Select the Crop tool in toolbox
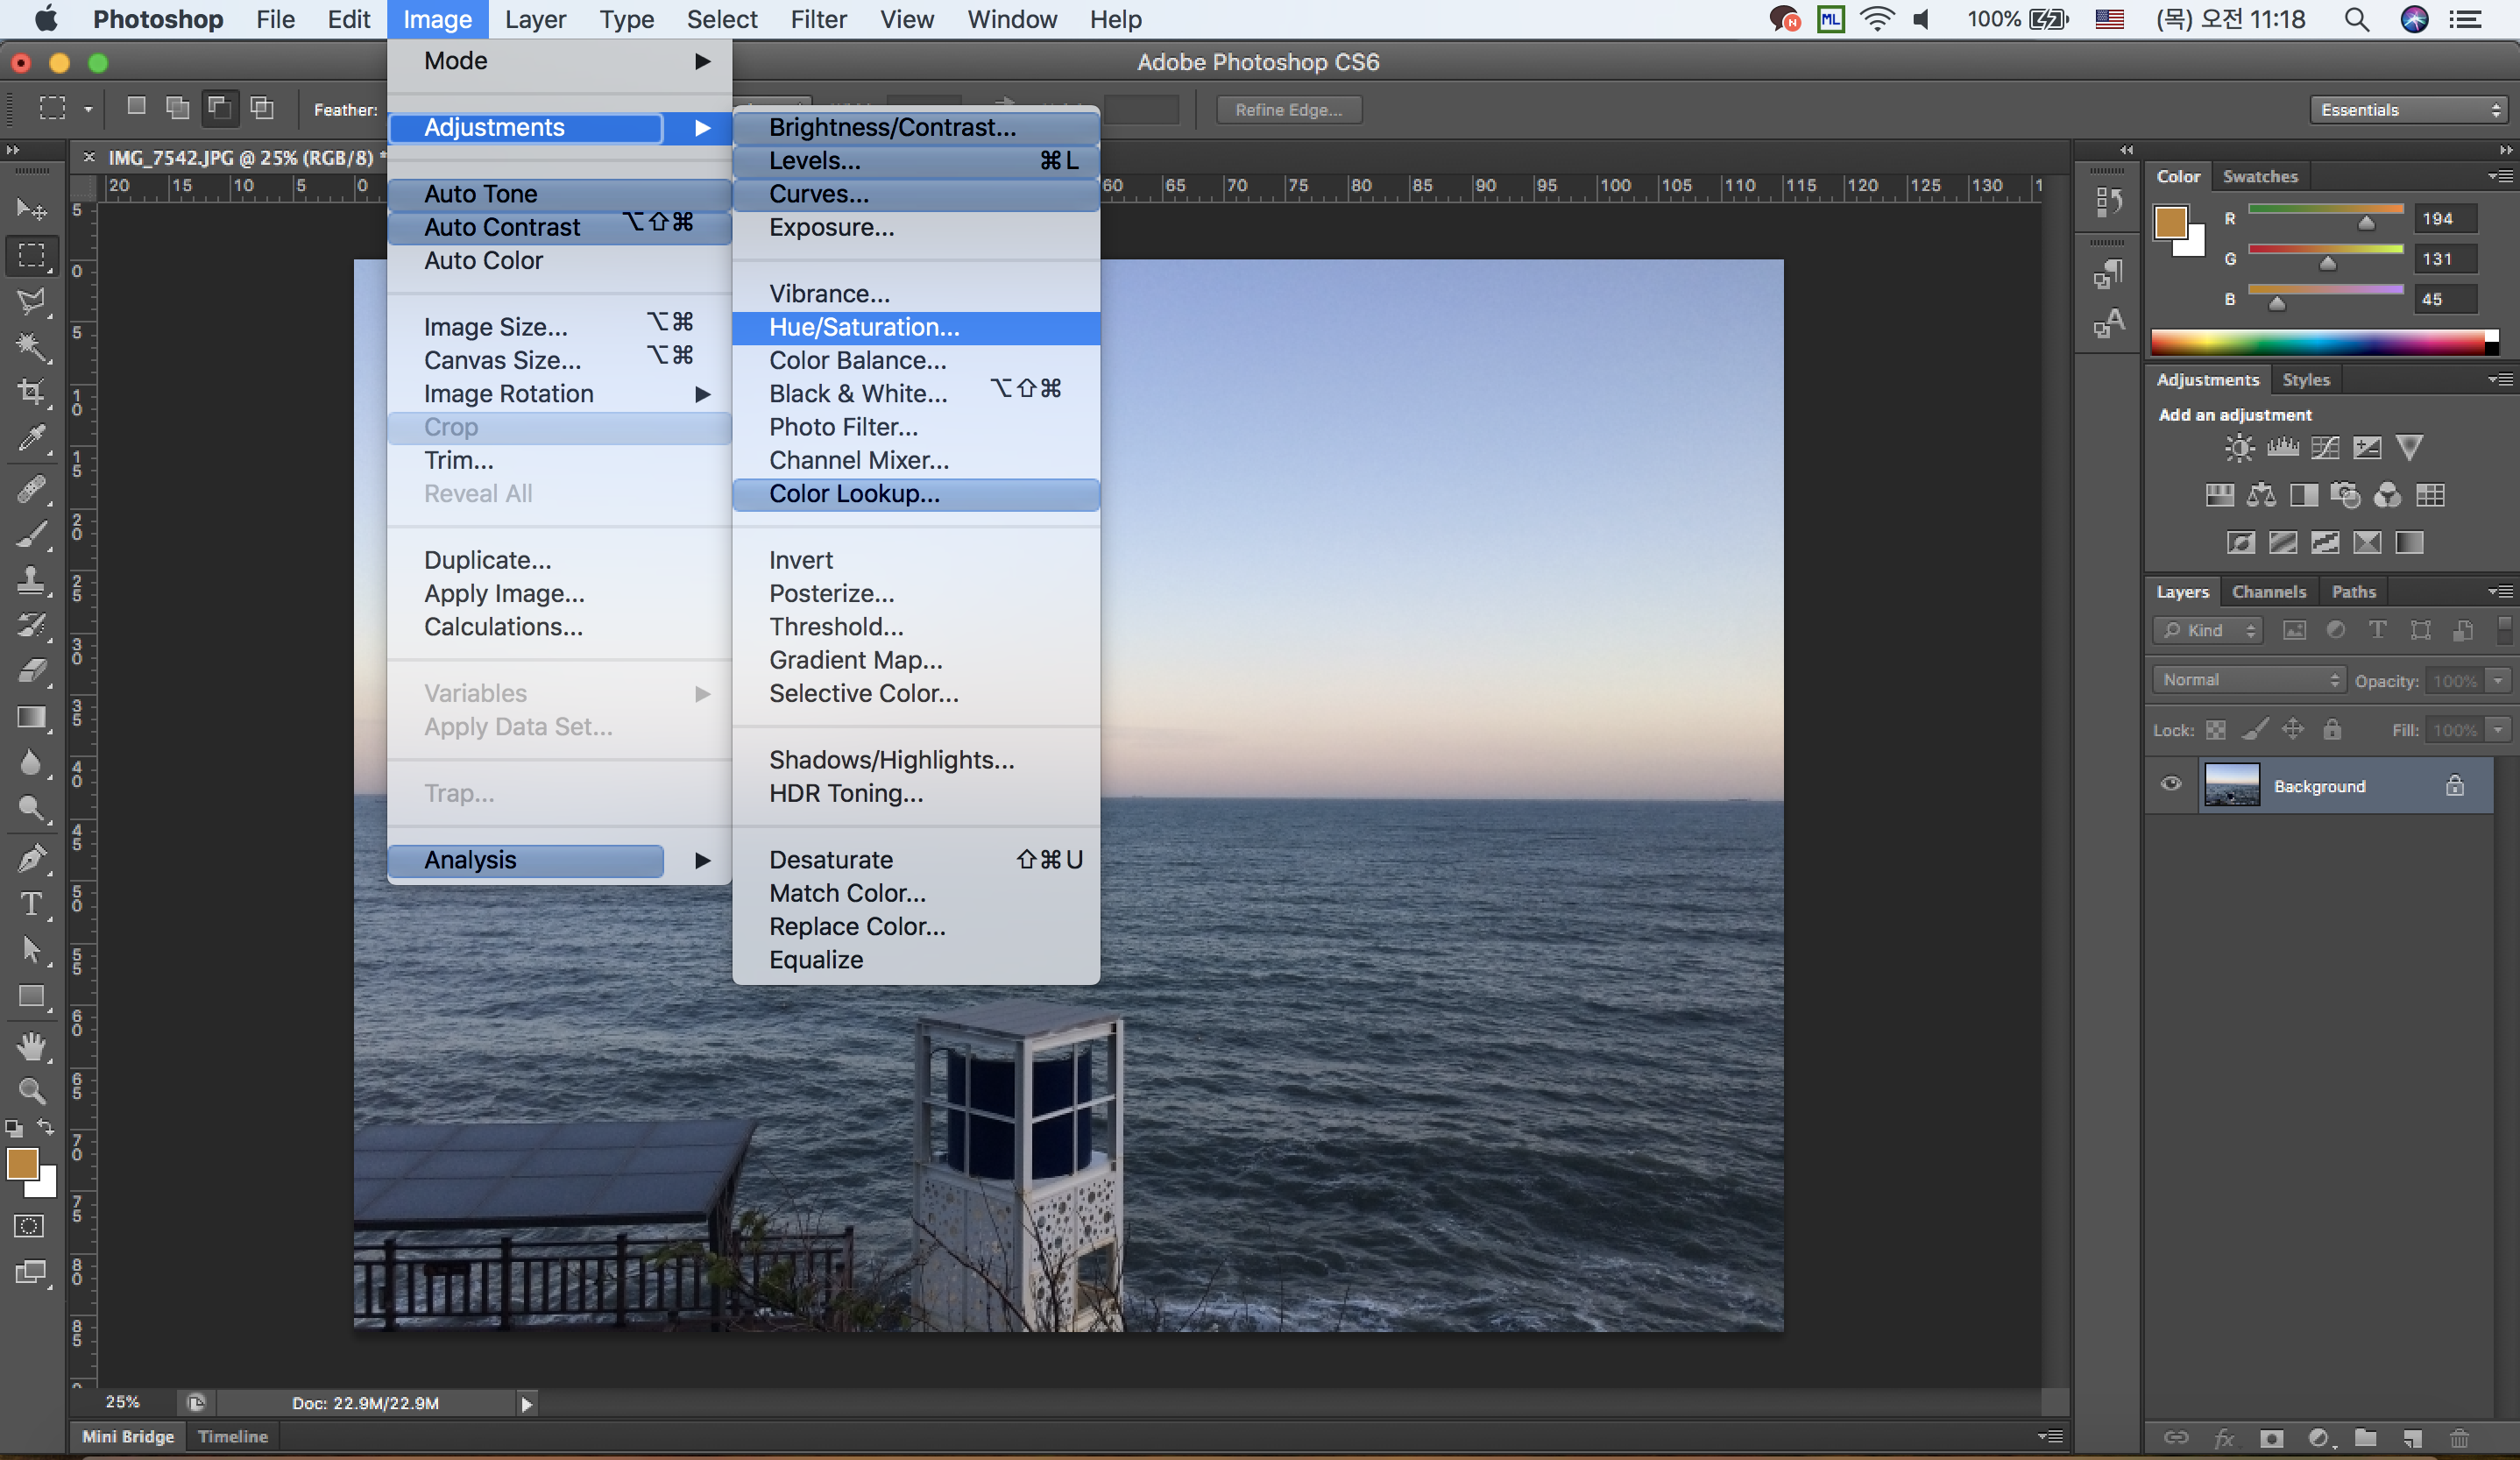The height and width of the screenshot is (1460, 2520). pyautogui.click(x=31, y=391)
